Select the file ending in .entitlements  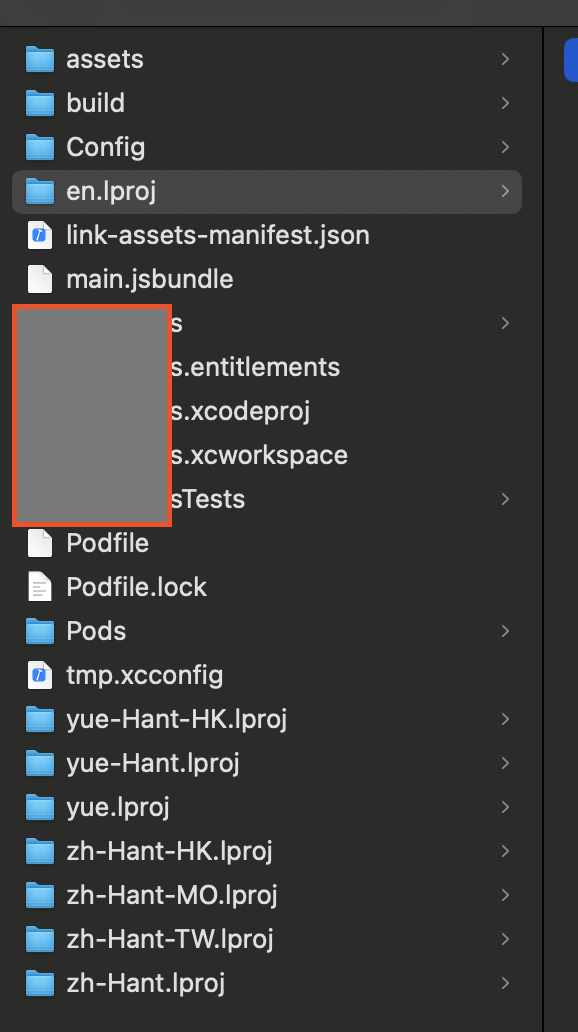267,367
